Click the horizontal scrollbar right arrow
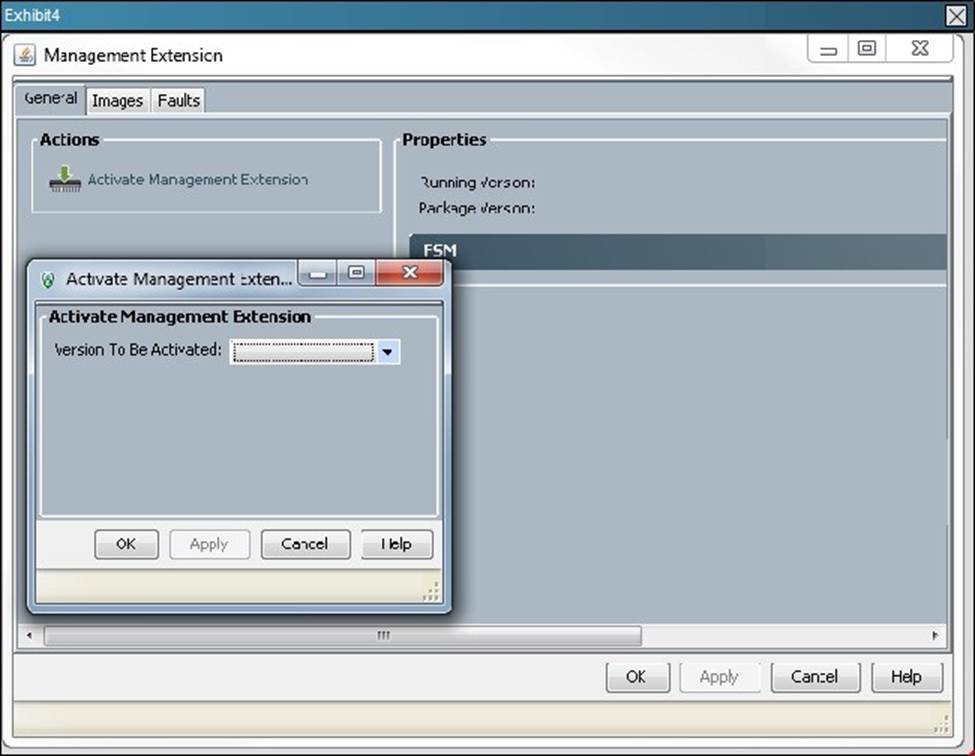Image resolution: width=975 pixels, height=756 pixels. tap(935, 635)
